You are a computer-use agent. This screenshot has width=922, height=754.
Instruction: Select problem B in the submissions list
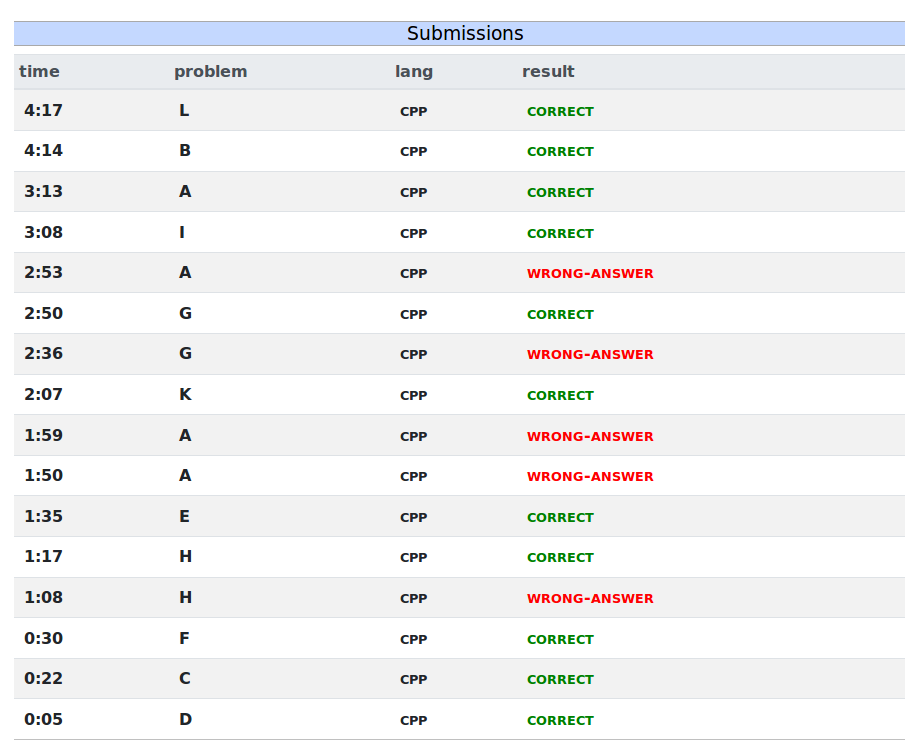click(x=185, y=151)
